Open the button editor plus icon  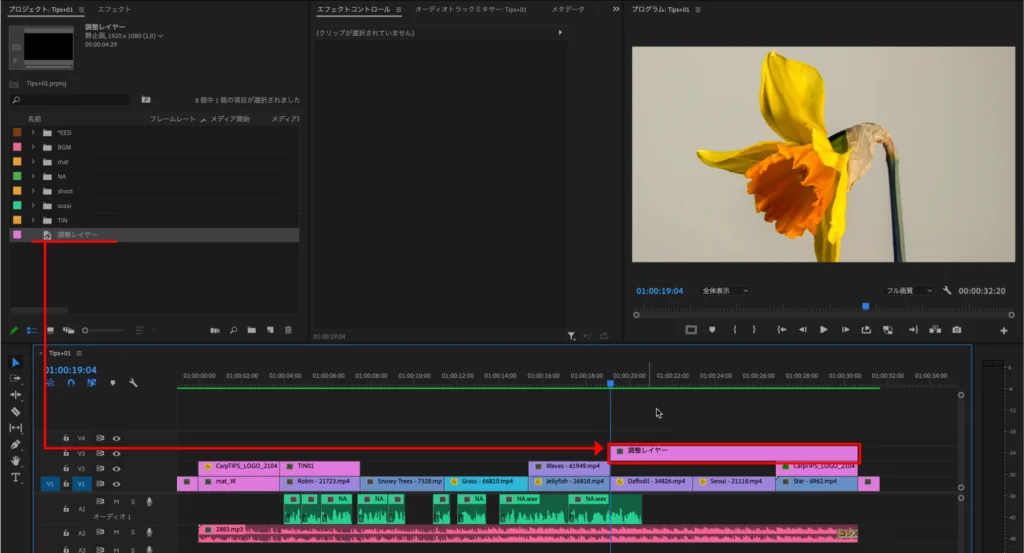pos(1004,330)
